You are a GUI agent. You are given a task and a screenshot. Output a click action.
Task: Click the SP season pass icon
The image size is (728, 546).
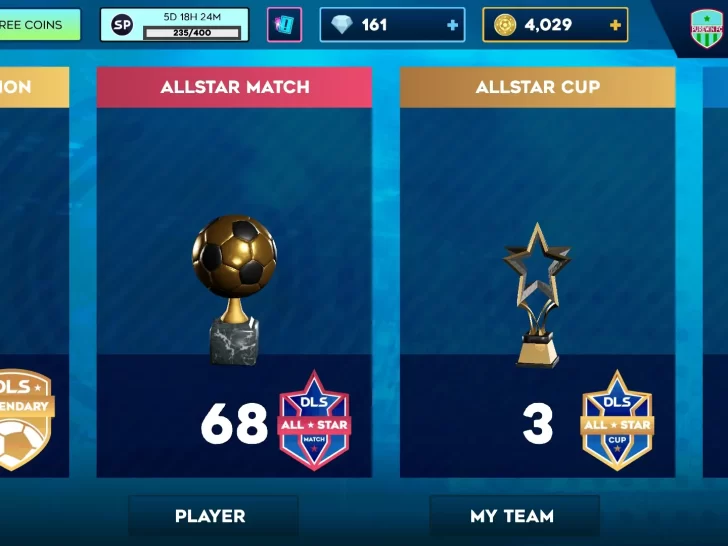(122, 25)
